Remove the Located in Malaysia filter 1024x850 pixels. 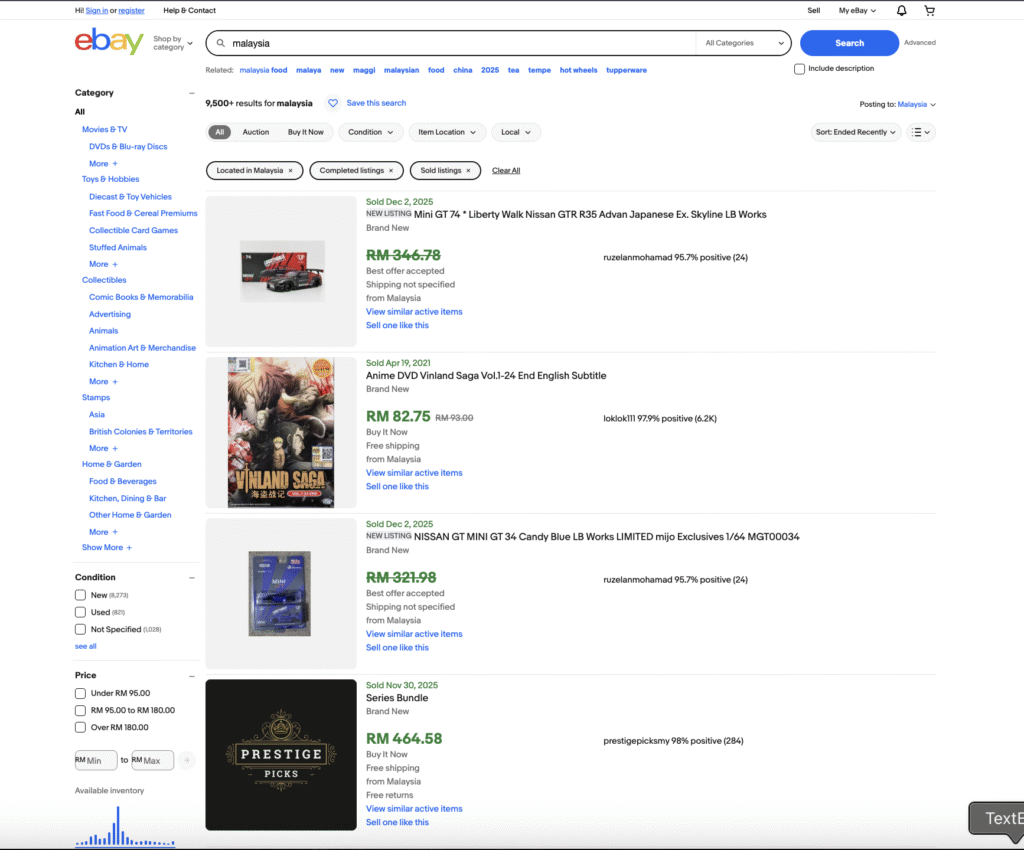coord(290,171)
